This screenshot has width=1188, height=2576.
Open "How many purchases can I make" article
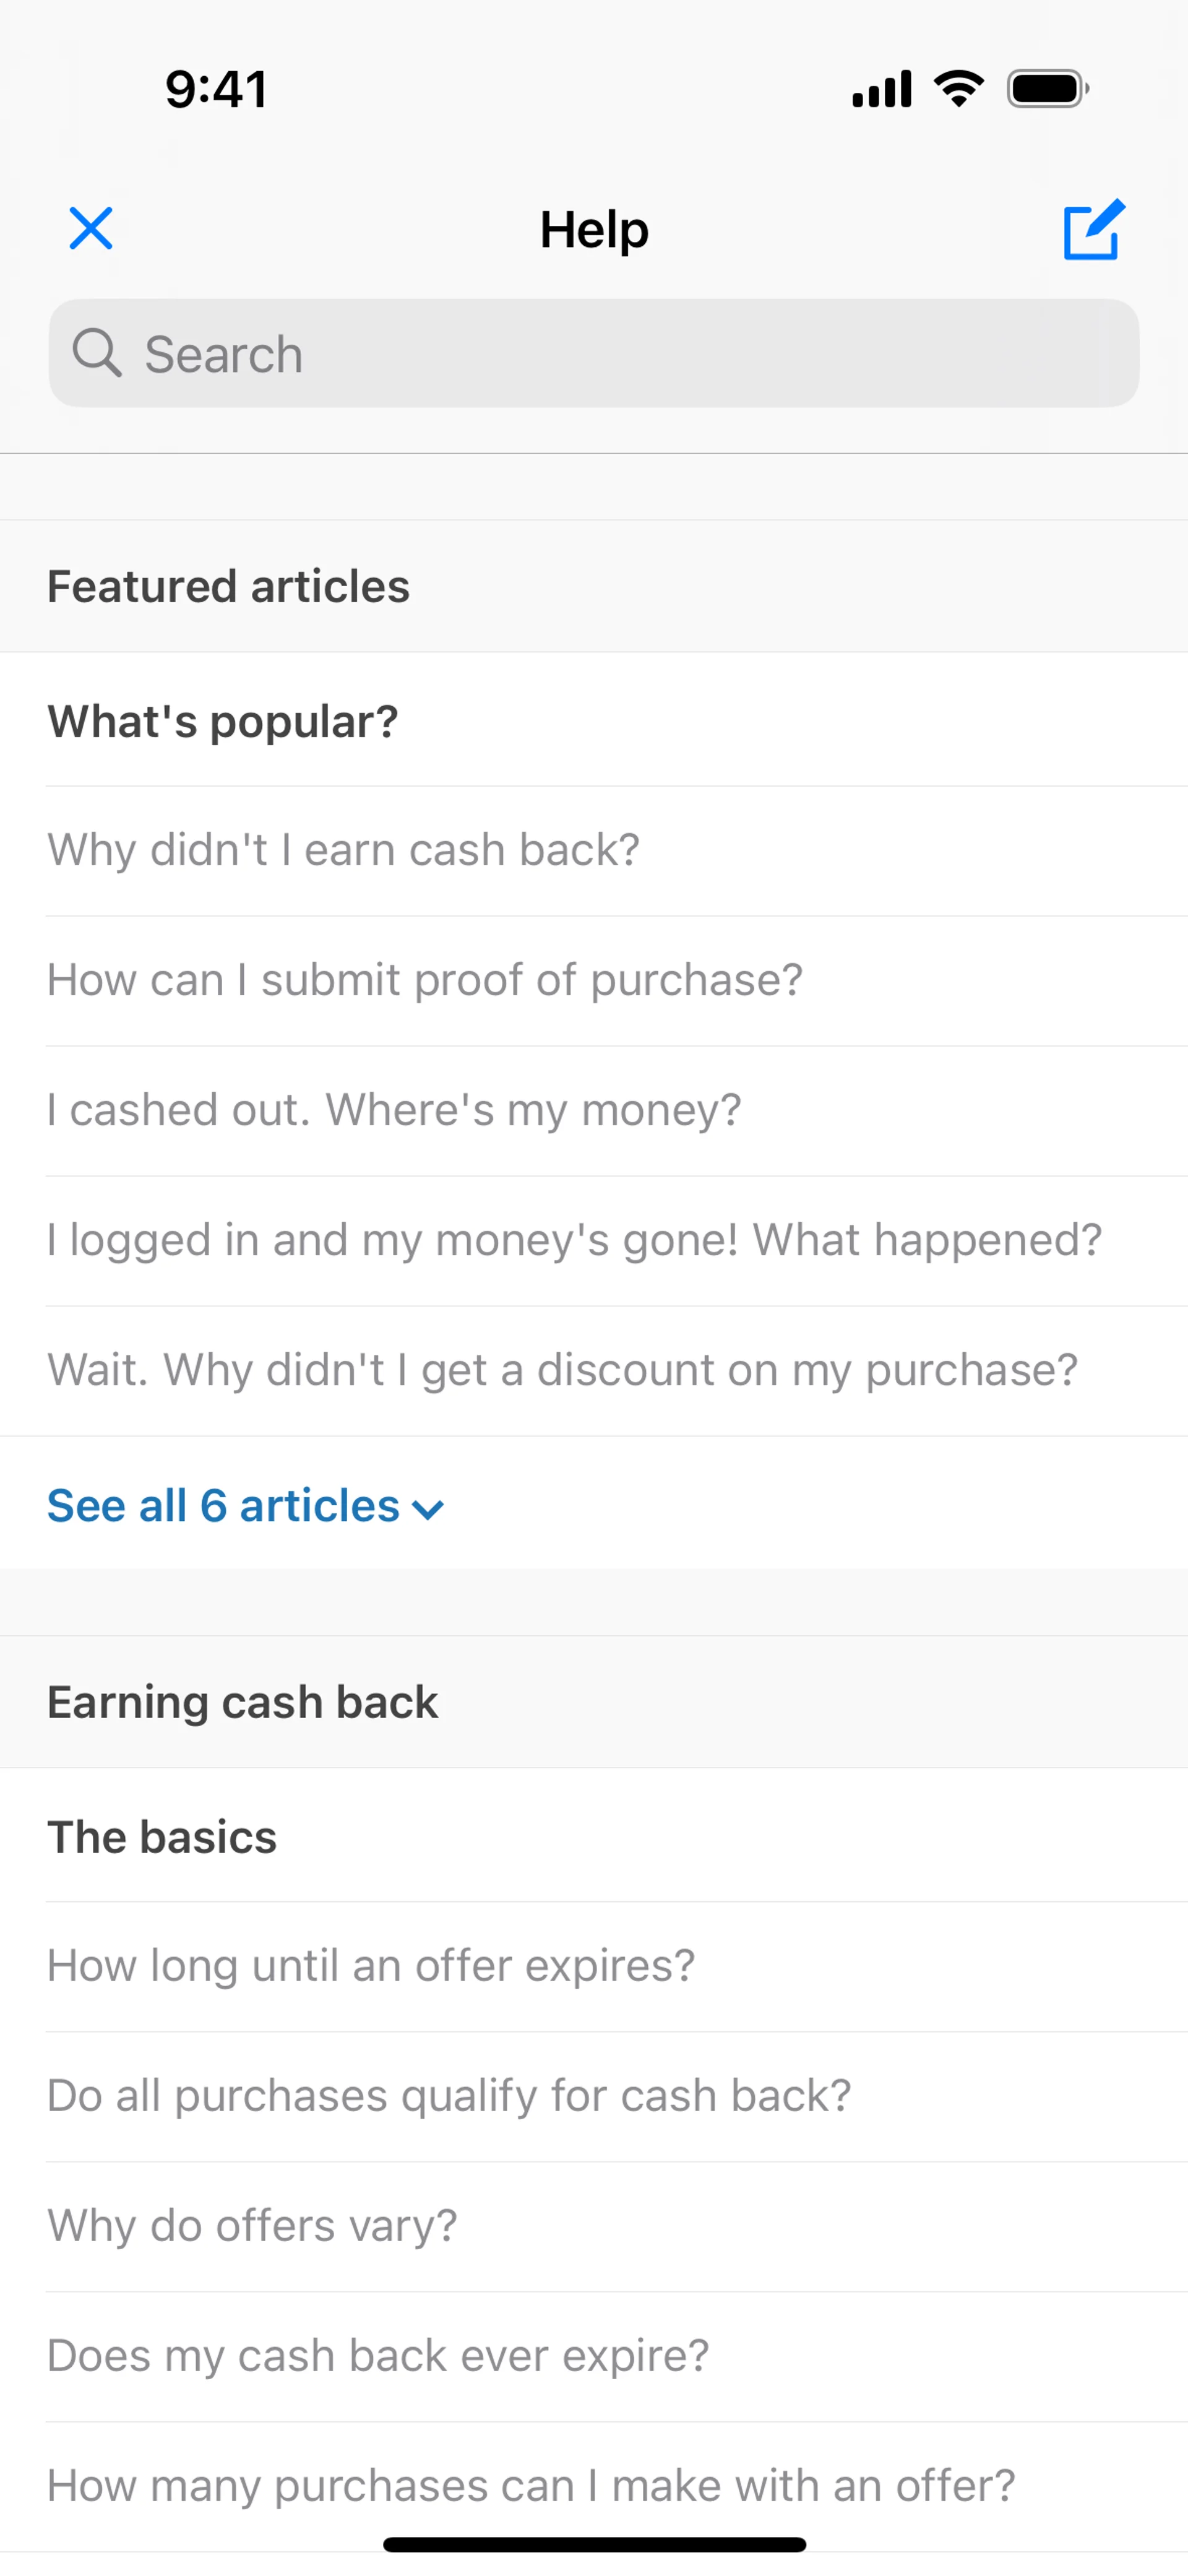click(x=531, y=2486)
